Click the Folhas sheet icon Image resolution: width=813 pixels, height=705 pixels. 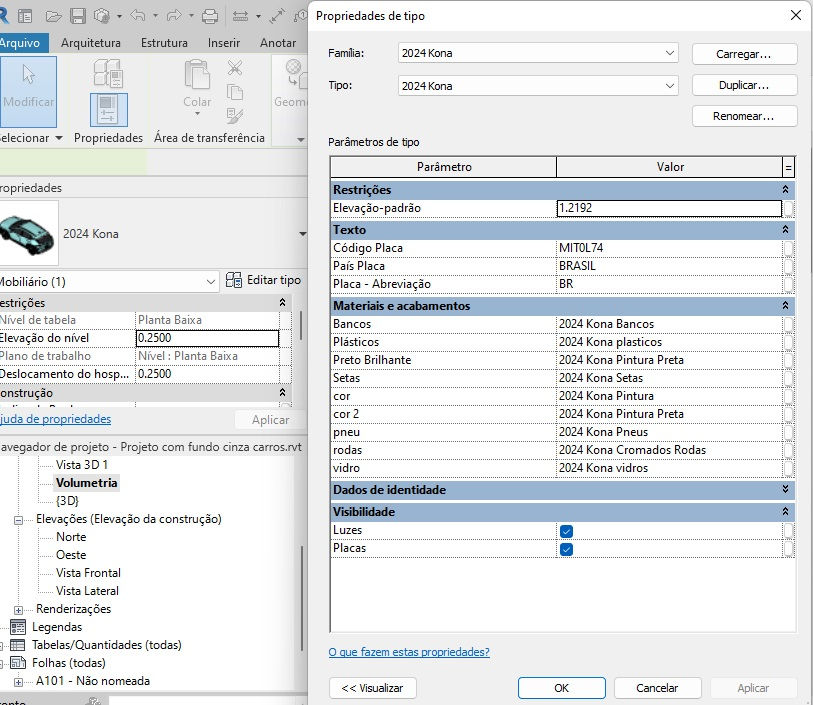(18, 663)
